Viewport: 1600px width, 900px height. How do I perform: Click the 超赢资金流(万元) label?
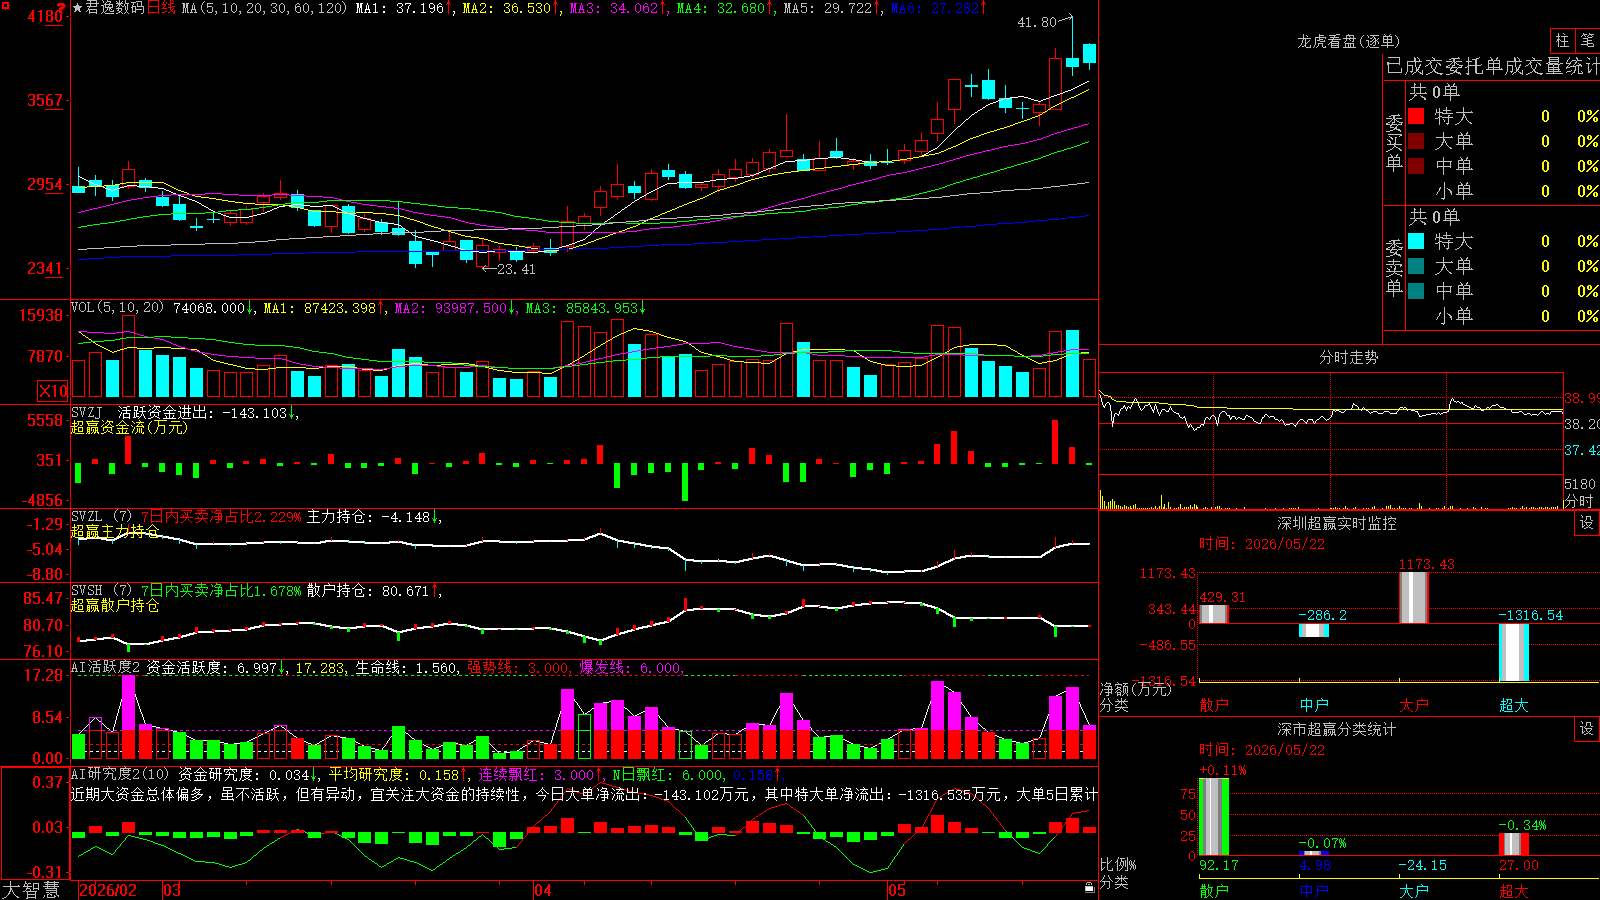click(129, 427)
